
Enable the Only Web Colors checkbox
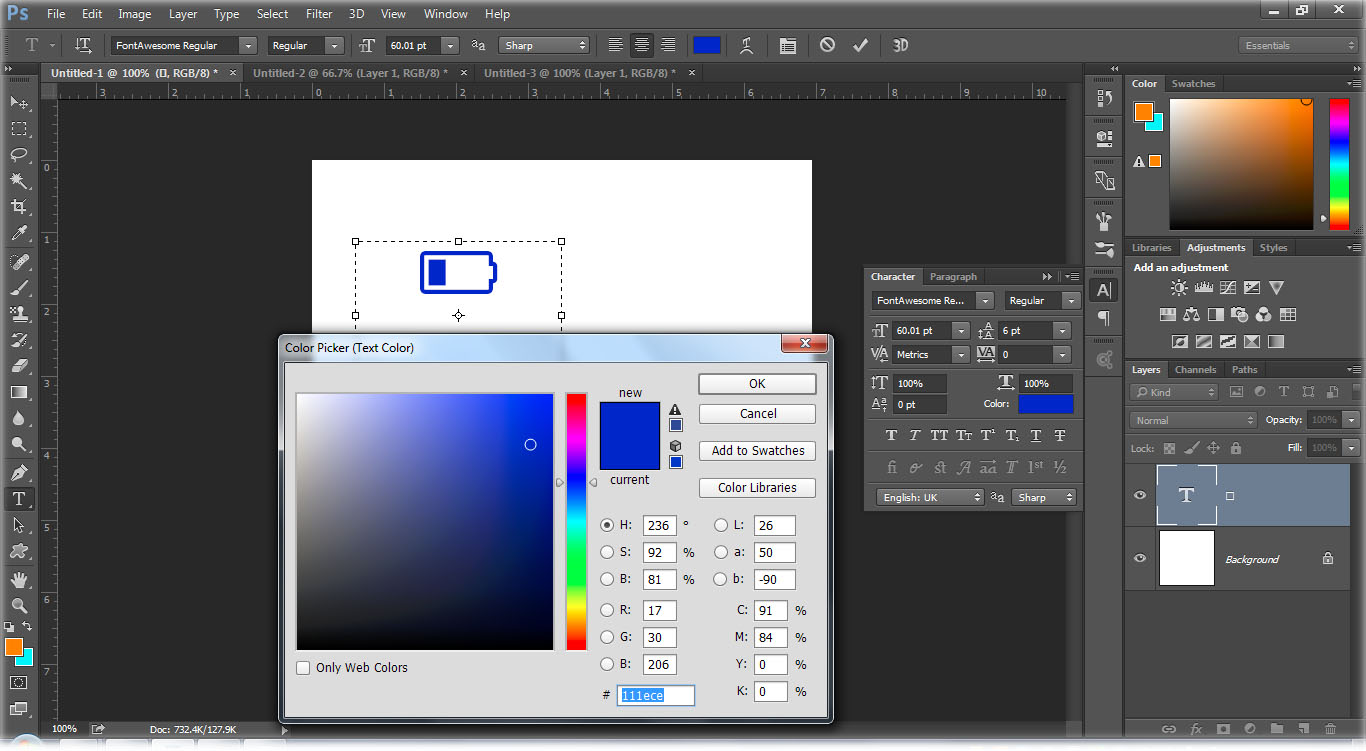tap(303, 667)
